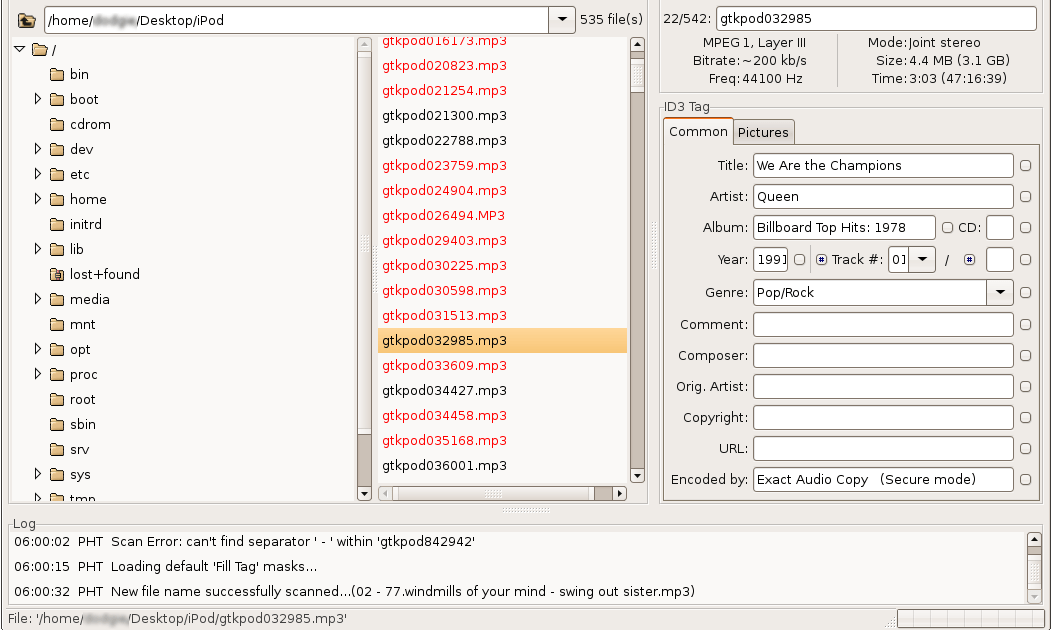Viewport: 1053px width, 630px height.
Task: Open the Genre dropdown
Action: click(1000, 292)
